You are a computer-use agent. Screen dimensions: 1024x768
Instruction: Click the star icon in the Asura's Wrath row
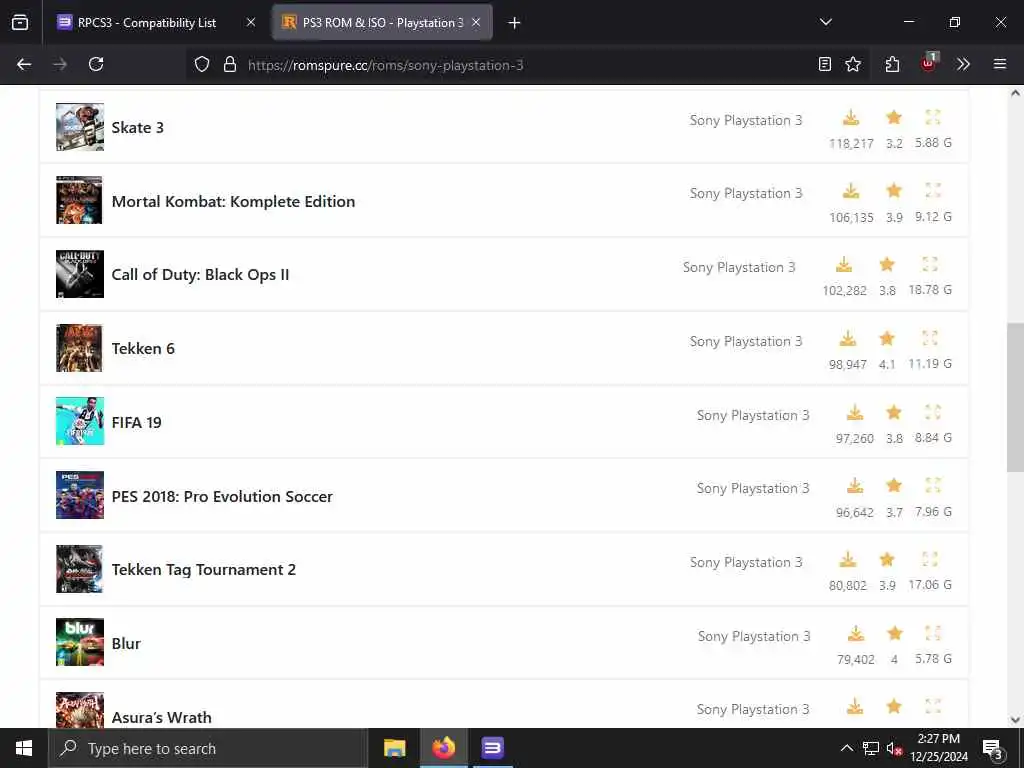894,707
